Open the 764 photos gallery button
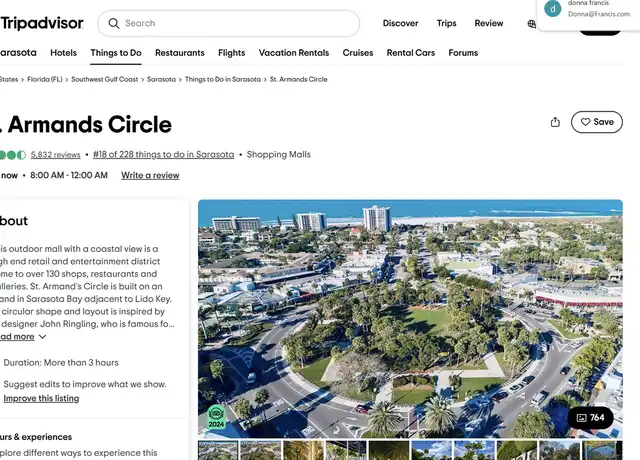Image resolution: width=640 pixels, height=460 pixels. [x=590, y=418]
